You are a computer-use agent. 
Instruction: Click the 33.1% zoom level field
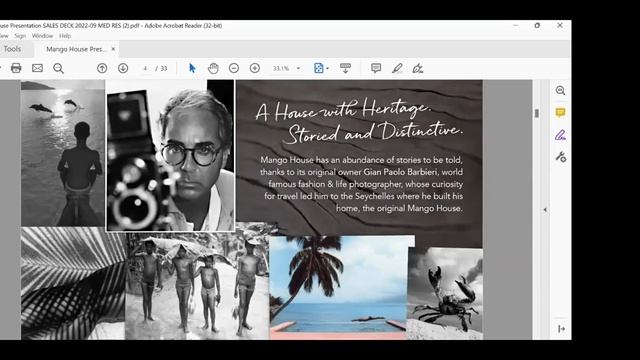[281, 68]
